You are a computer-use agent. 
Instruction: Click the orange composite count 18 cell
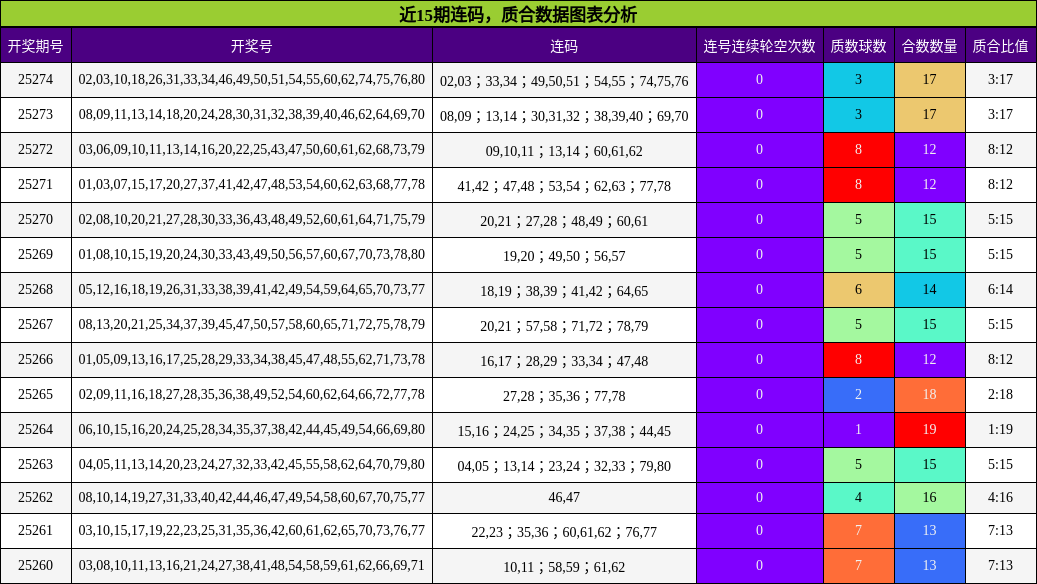(929, 395)
